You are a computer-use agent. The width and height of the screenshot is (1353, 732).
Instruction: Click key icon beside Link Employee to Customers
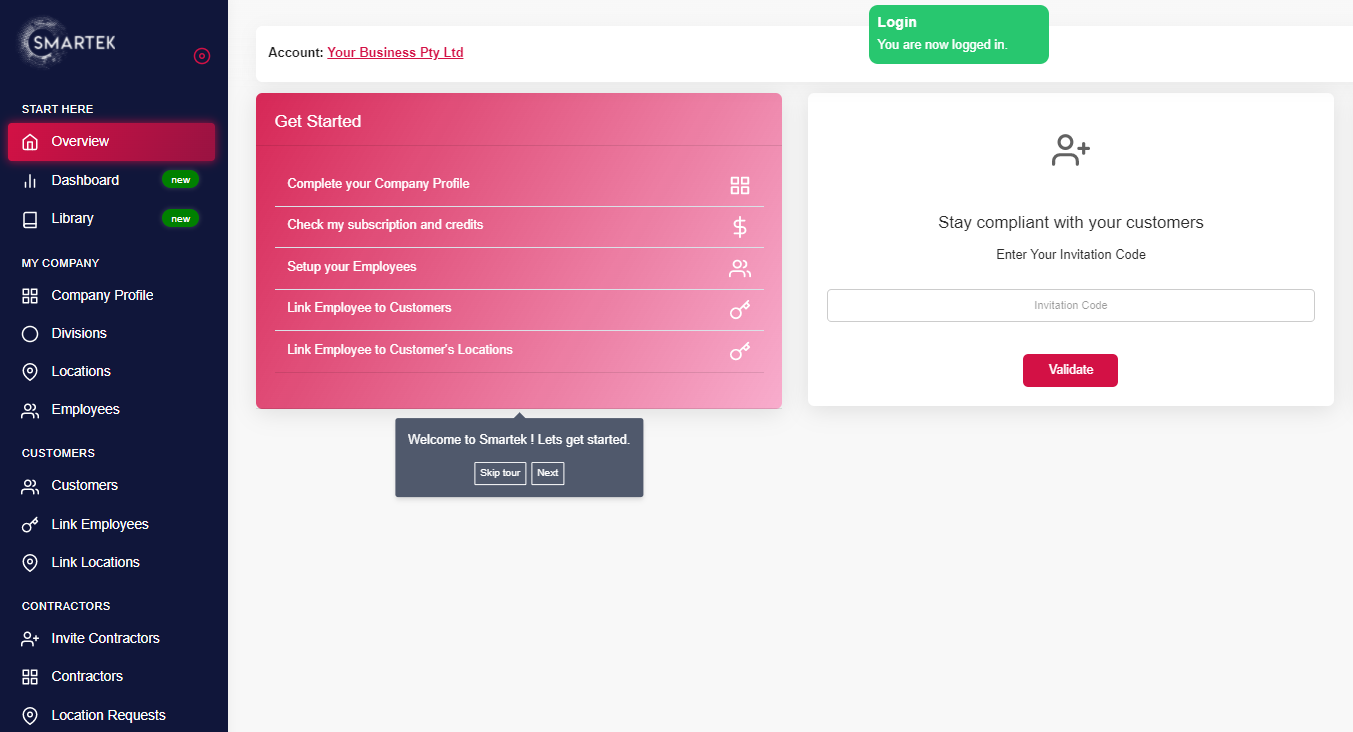coord(739,309)
